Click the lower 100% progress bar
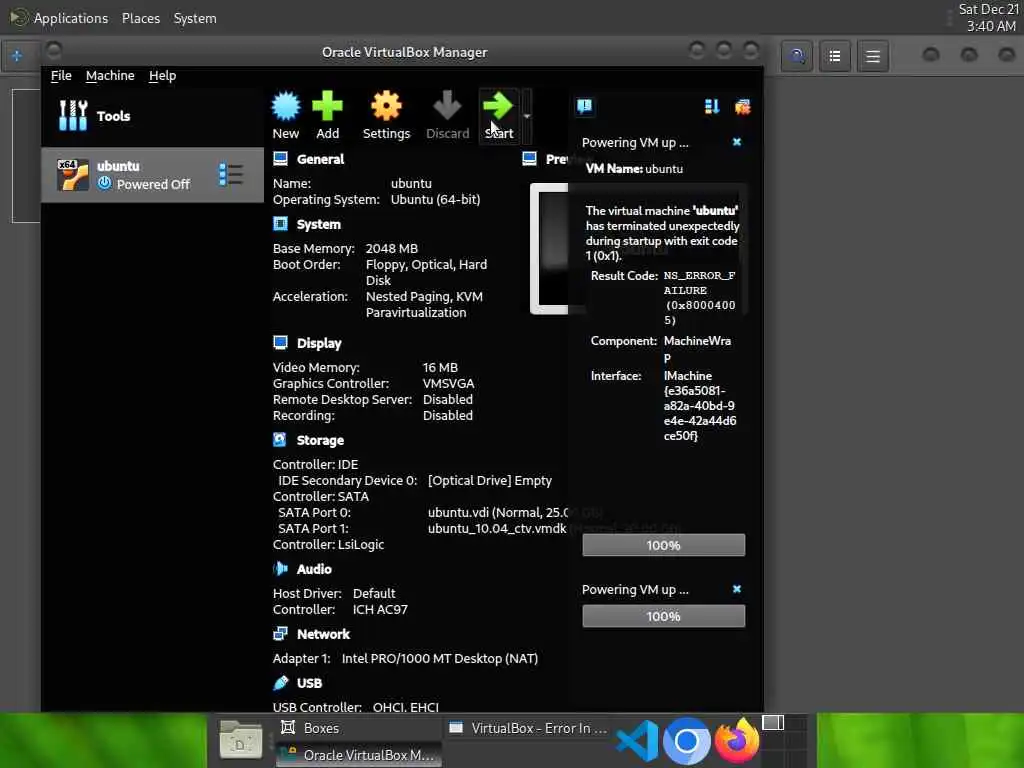Viewport: 1024px width, 768px height. (664, 616)
